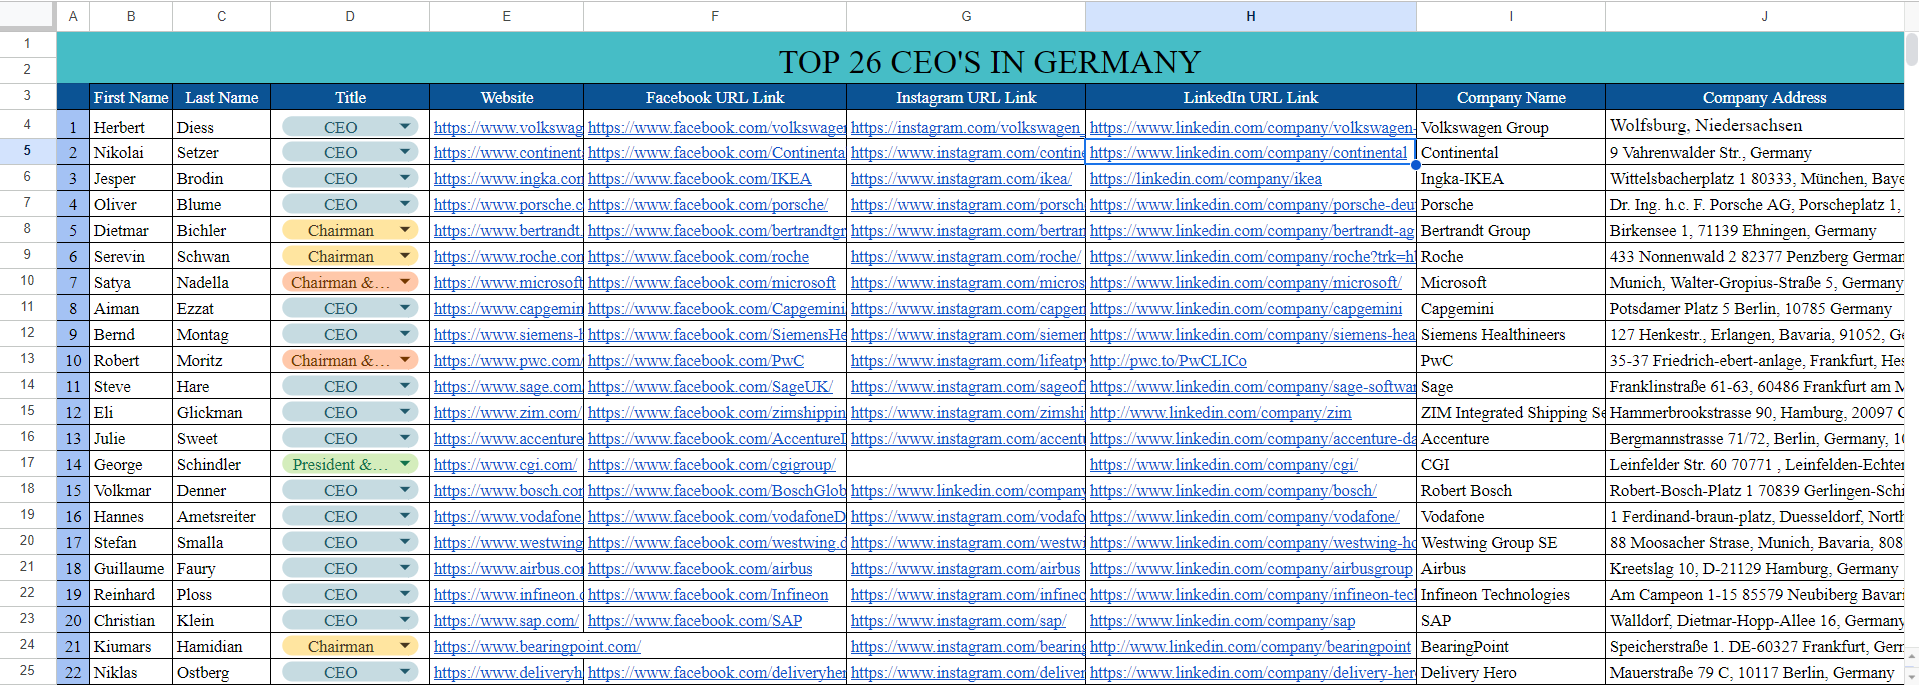Click the select-all corner box
The width and height of the screenshot is (1919, 685).
(x=27, y=15)
